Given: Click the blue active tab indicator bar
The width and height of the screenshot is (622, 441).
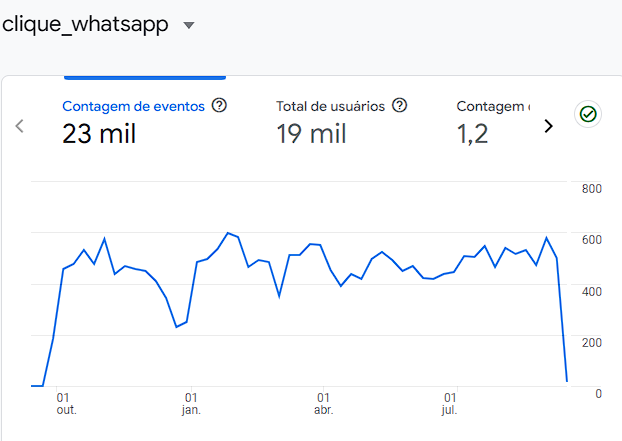Looking at the screenshot, I should 145,76.
